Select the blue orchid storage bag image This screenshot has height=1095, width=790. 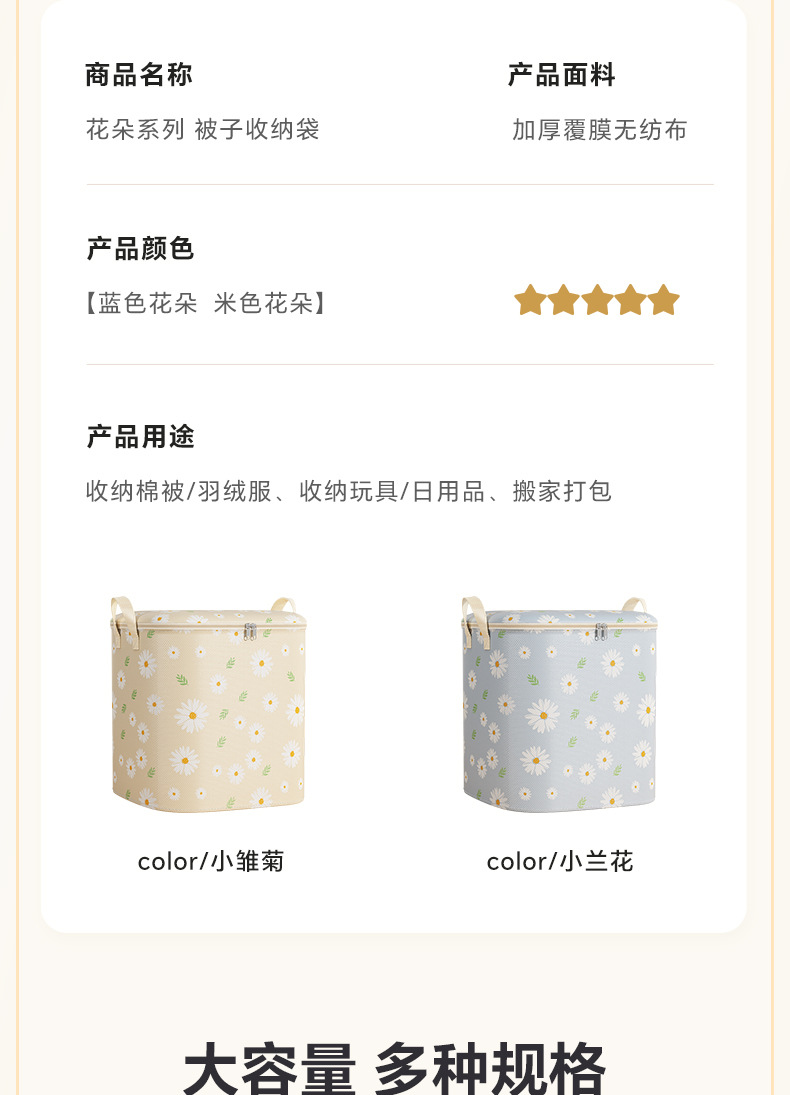click(559, 704)
